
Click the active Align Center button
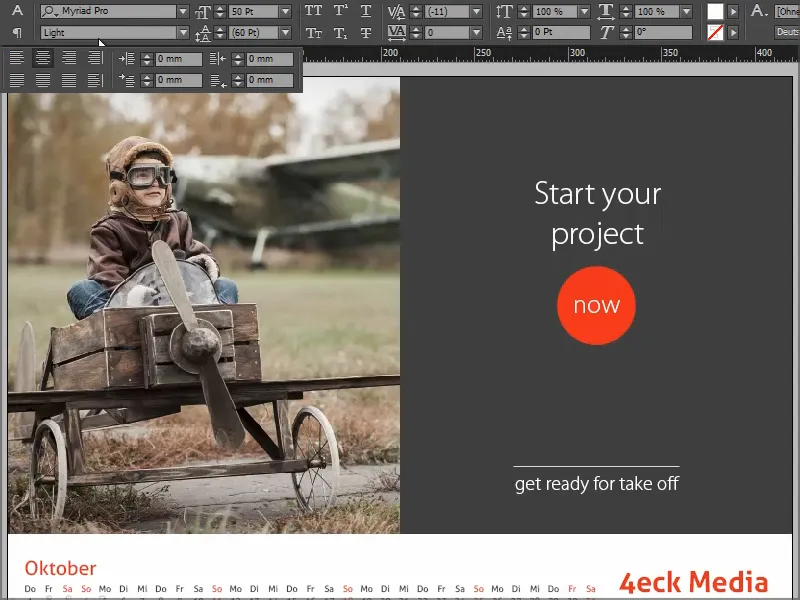coord(43,58)
